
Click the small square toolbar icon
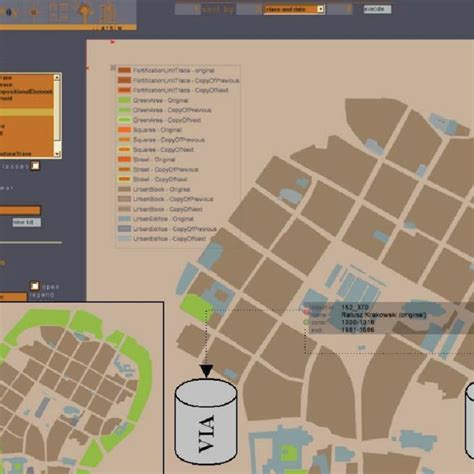(x=33, y=12)
